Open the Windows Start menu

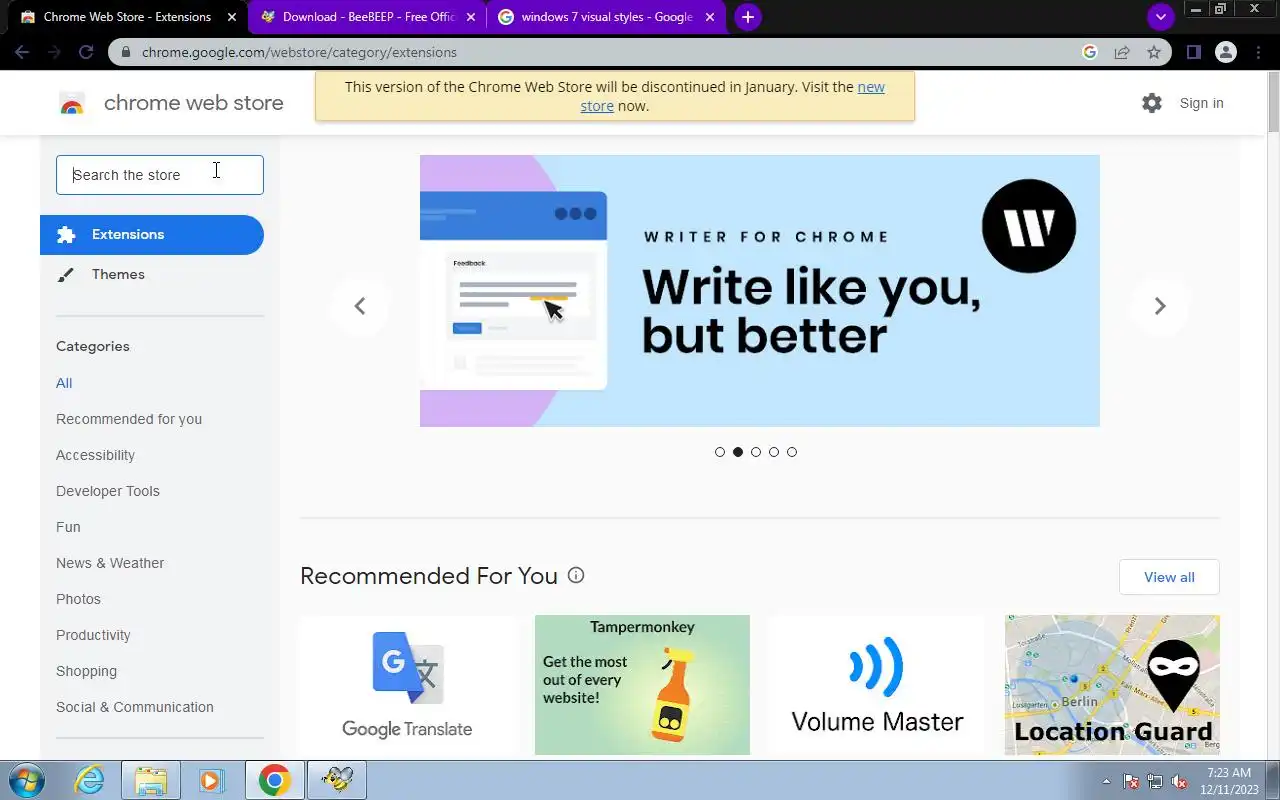[25, 780]
